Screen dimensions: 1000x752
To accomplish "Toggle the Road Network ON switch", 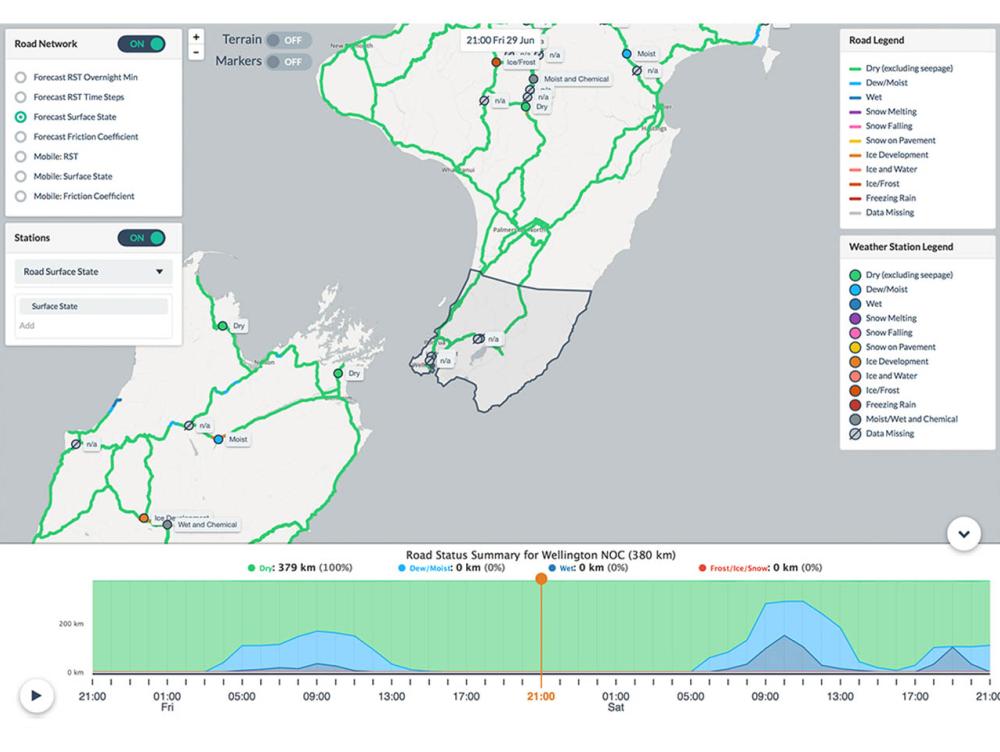I will pyautogui.click(x=143, y=44).
